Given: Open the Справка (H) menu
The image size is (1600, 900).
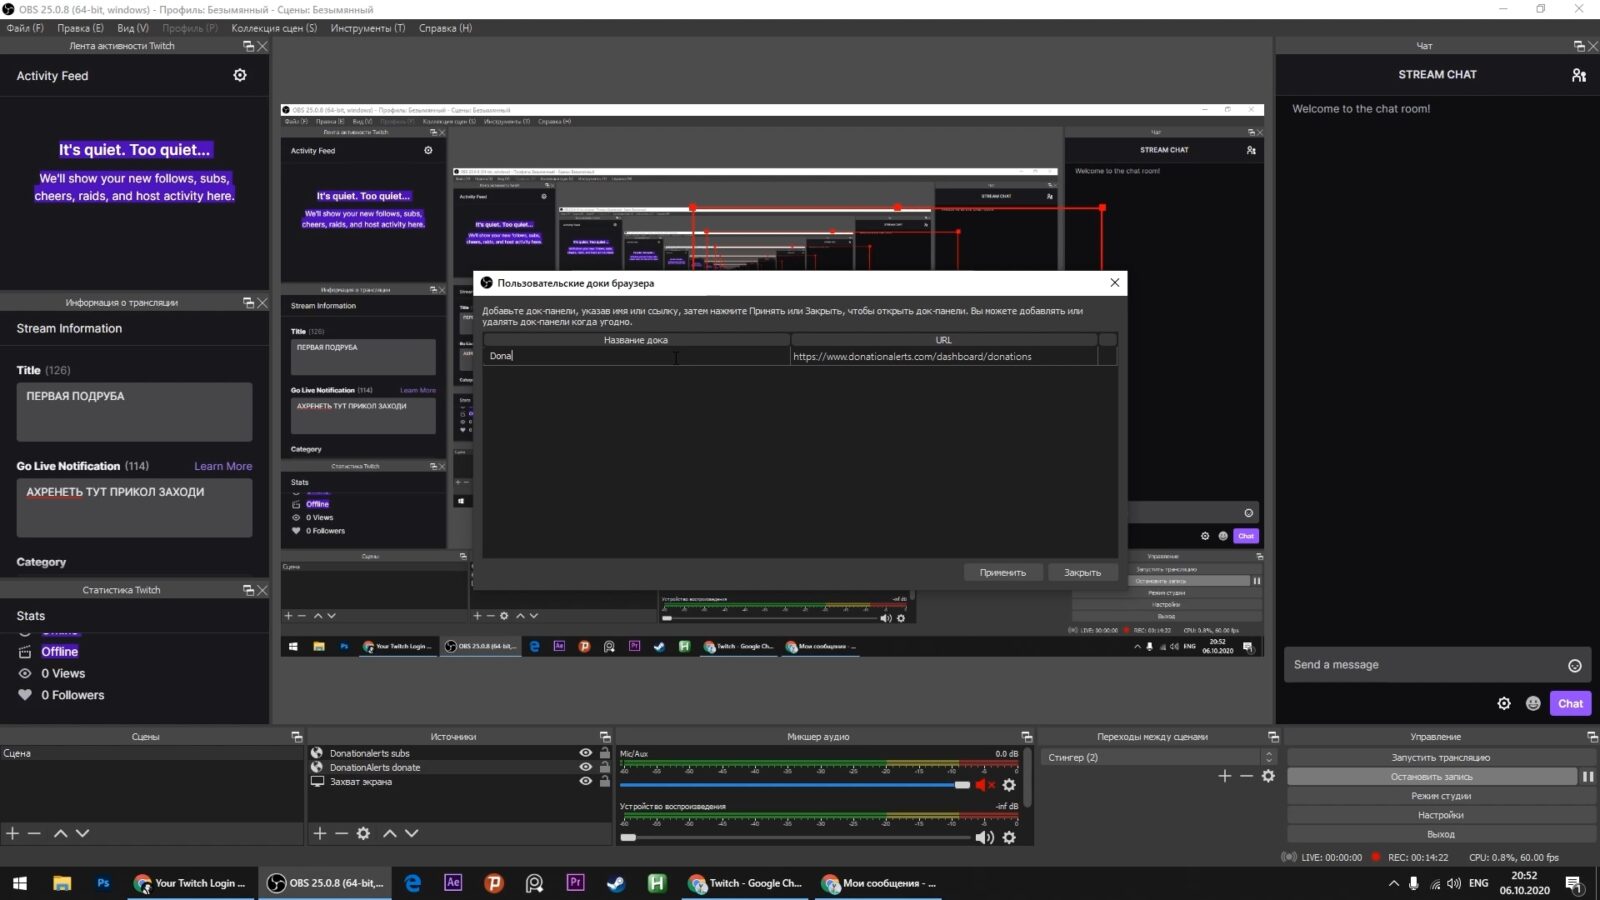Looking at the screenshot, I should (445, 28).
